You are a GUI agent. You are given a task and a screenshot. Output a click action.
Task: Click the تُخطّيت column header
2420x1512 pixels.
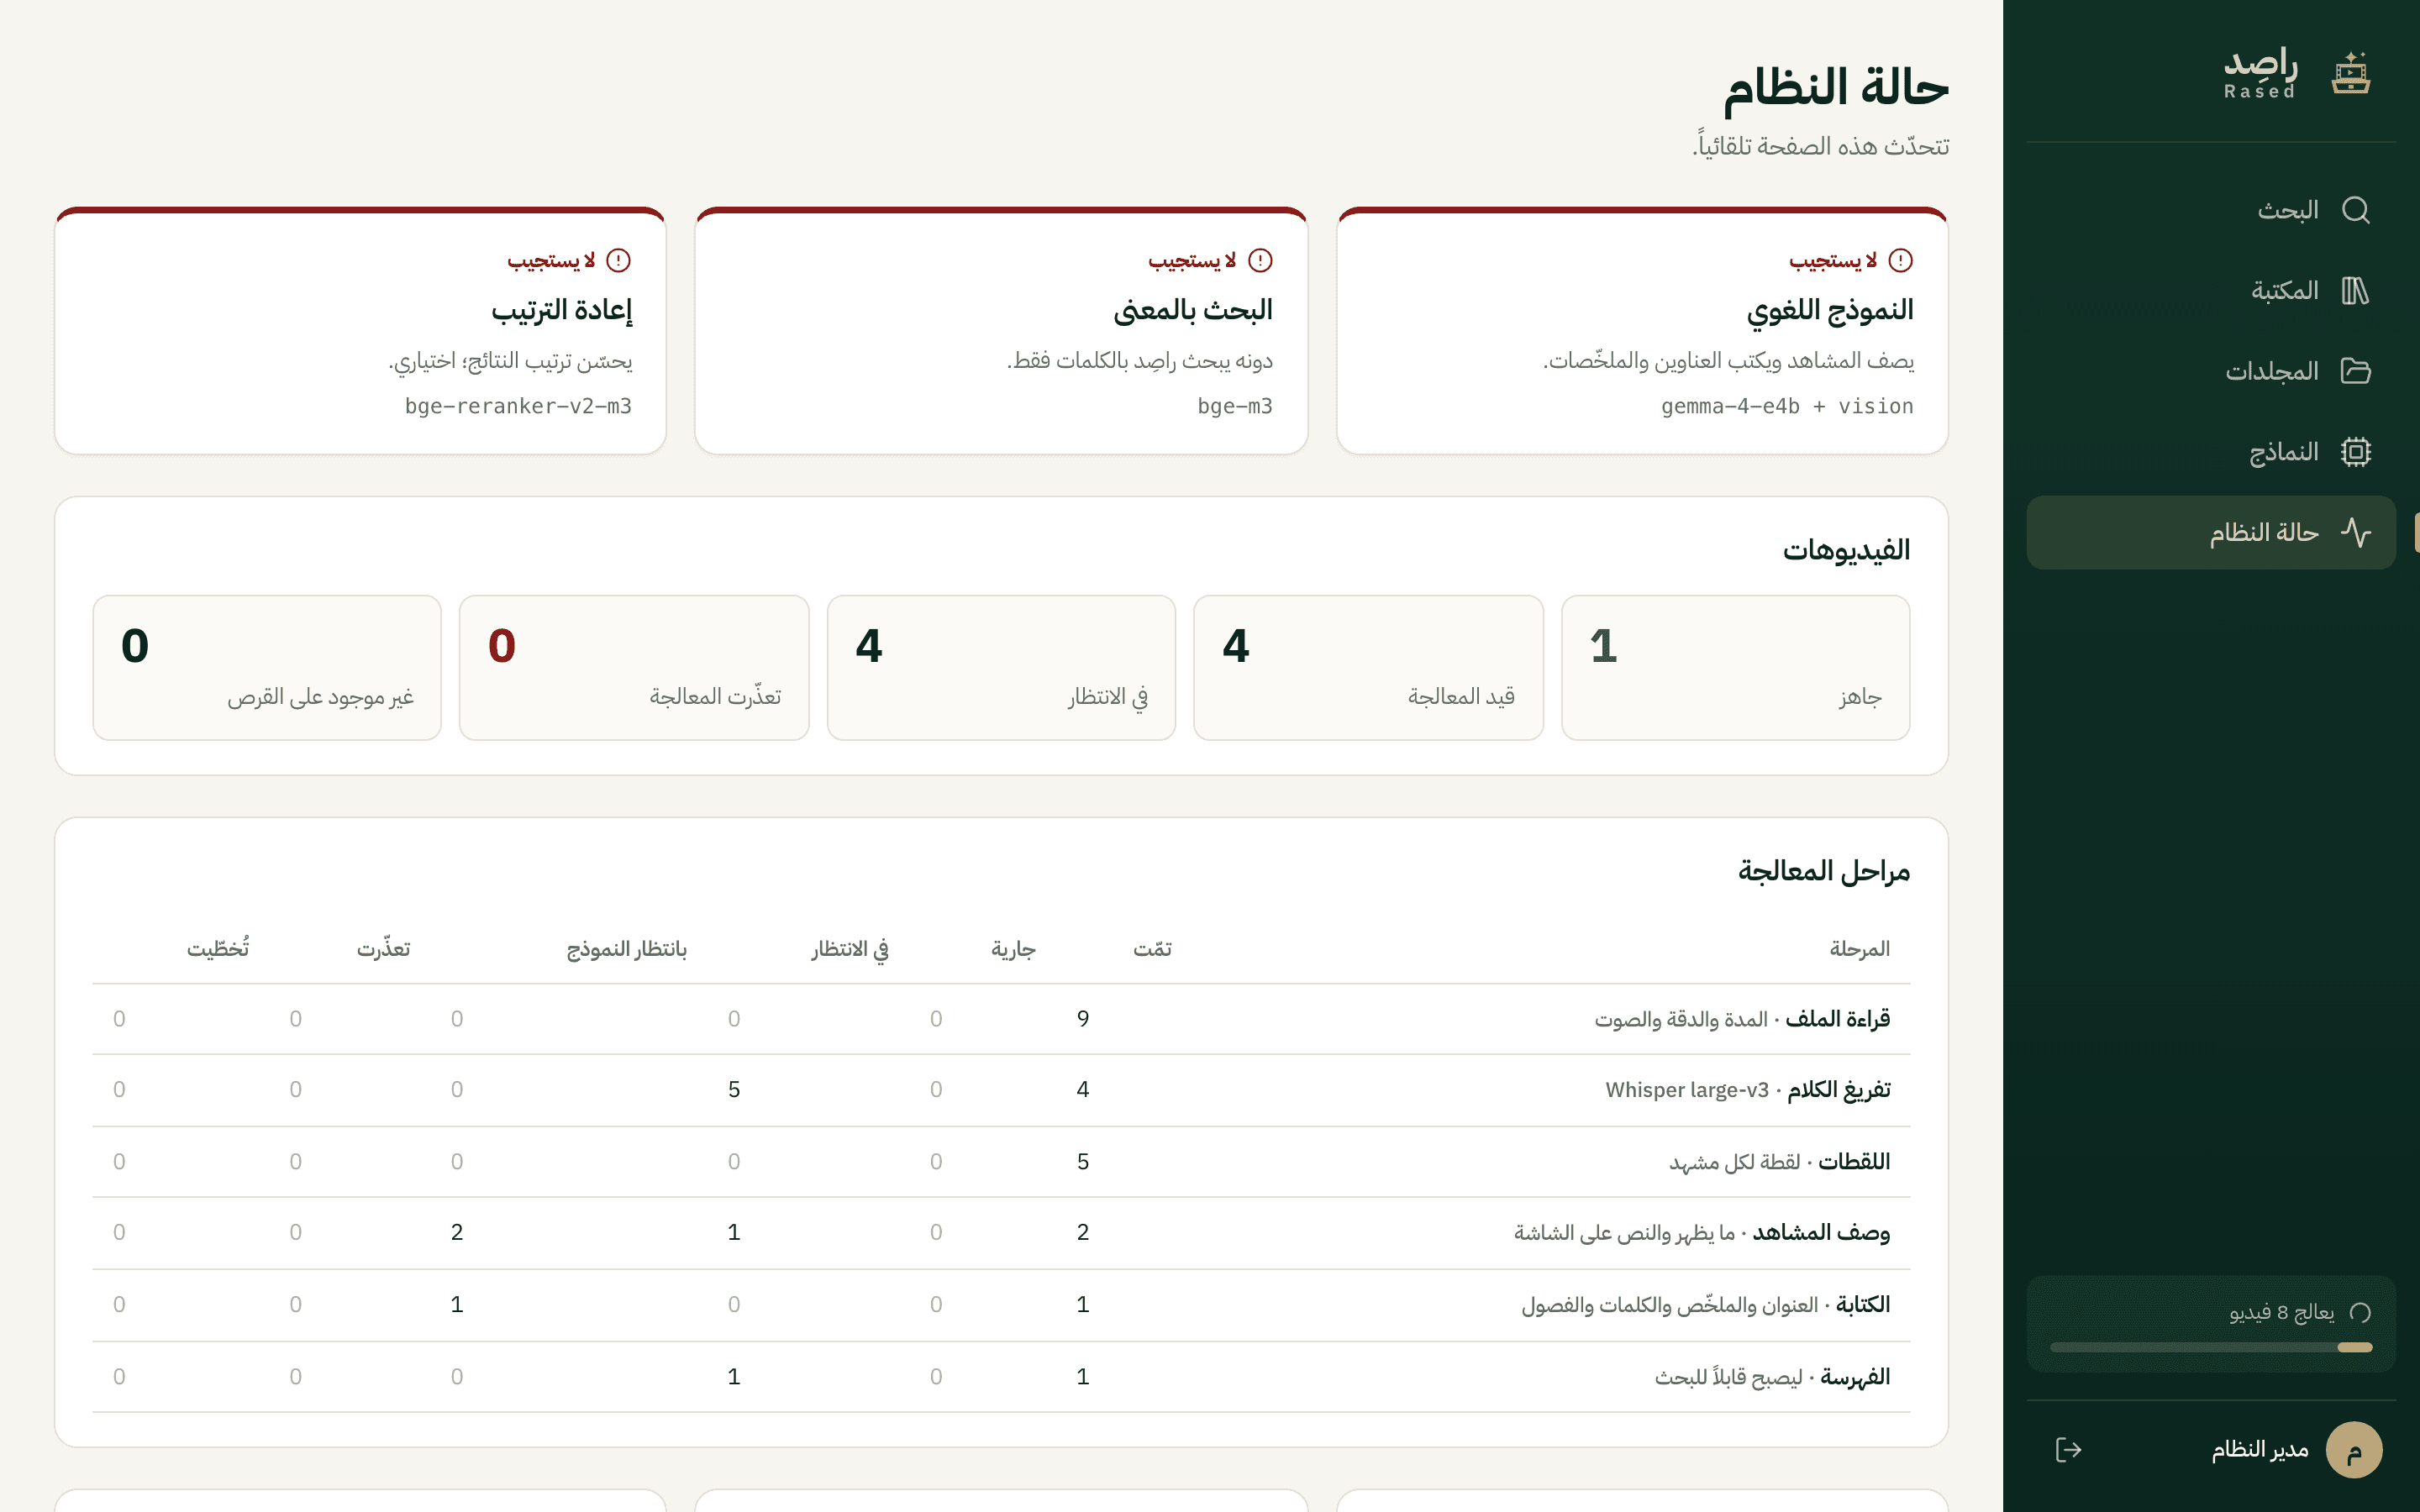click(218, 948)
